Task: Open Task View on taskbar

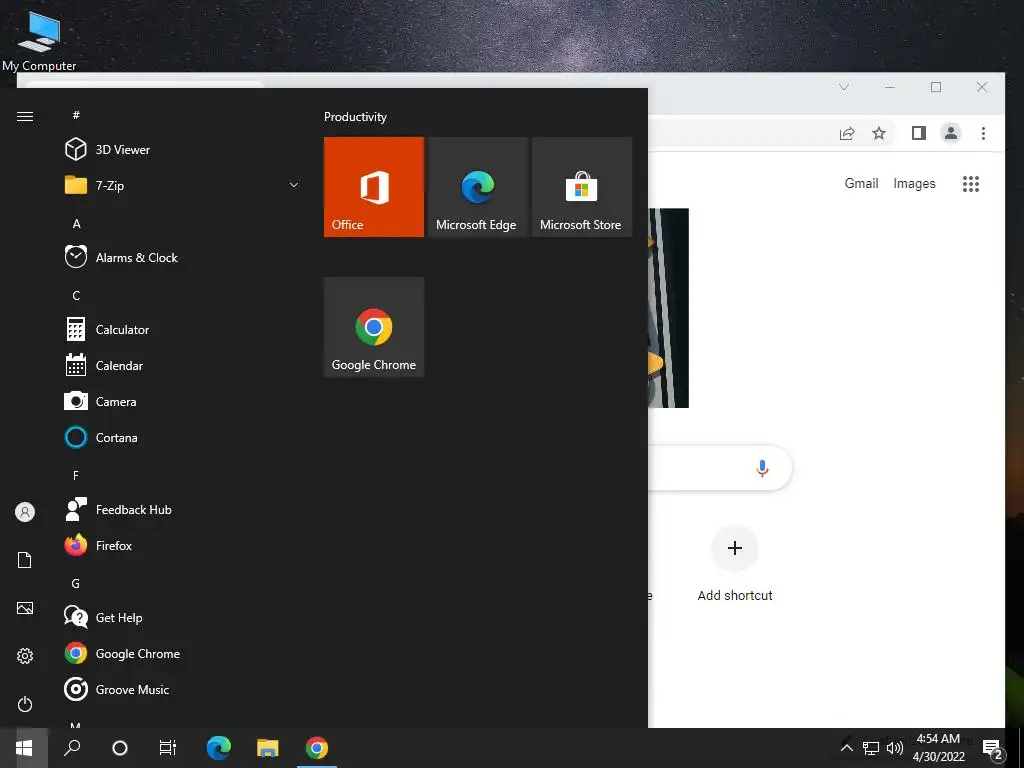Action: click(168, 748)
